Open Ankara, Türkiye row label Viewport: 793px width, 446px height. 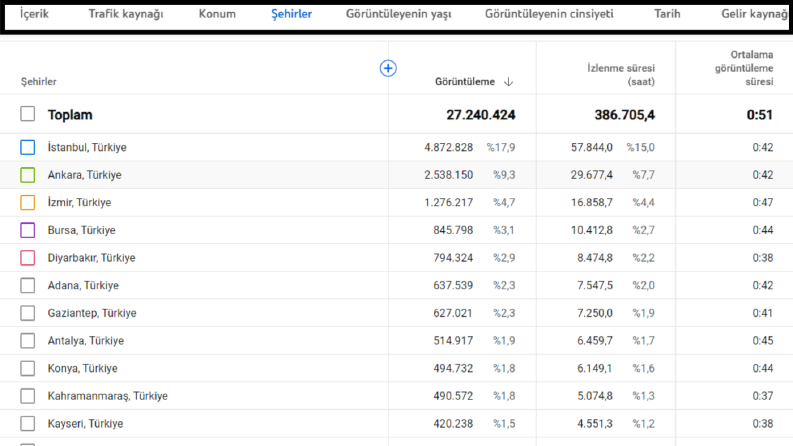tap(84, 175)
